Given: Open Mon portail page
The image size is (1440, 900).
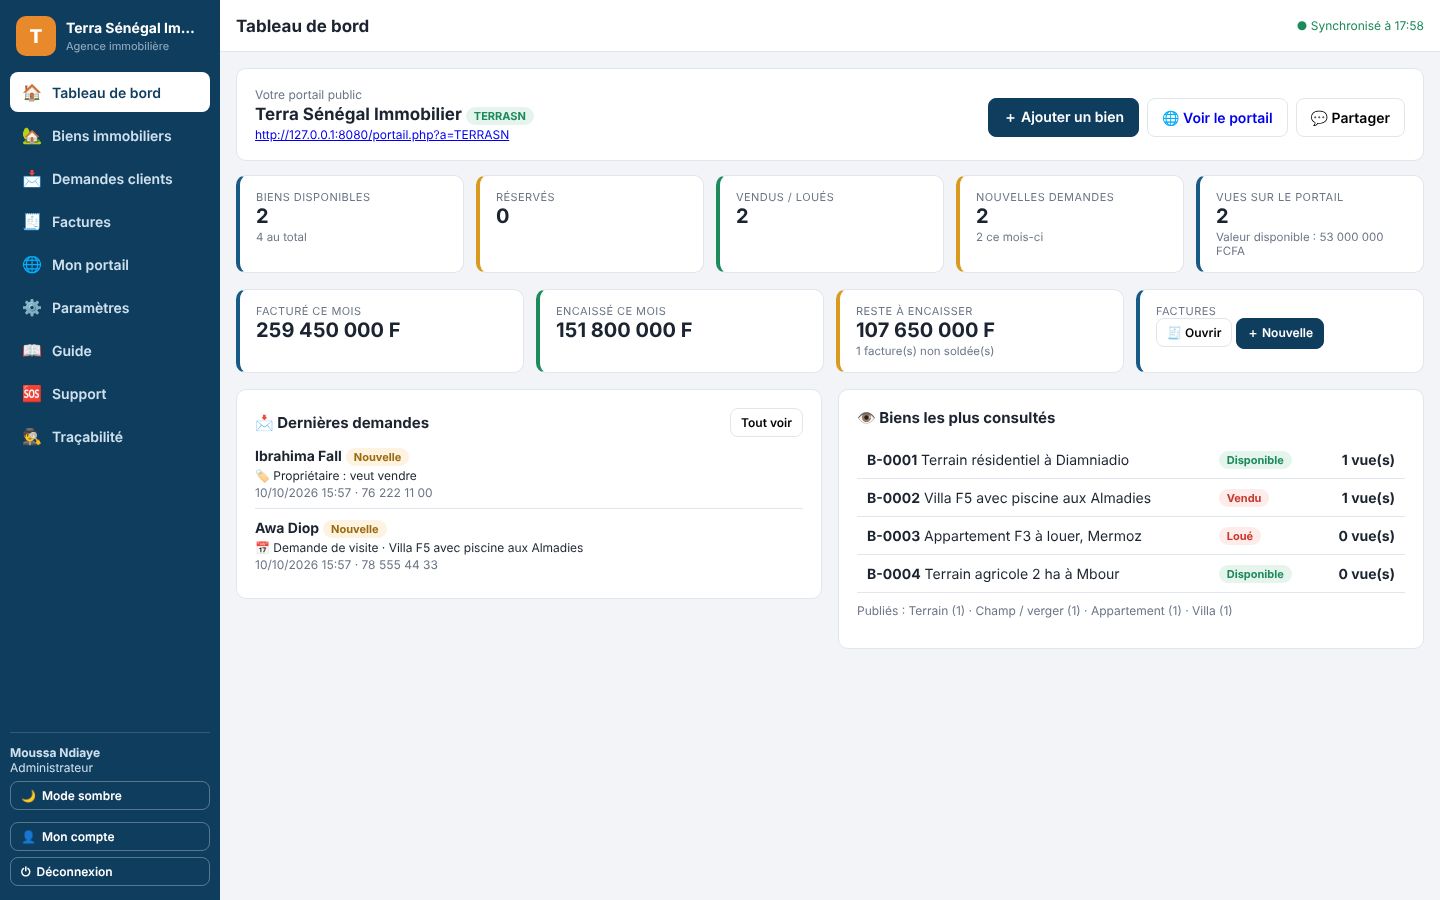Looking at the screenshot, I should (110, 265).
